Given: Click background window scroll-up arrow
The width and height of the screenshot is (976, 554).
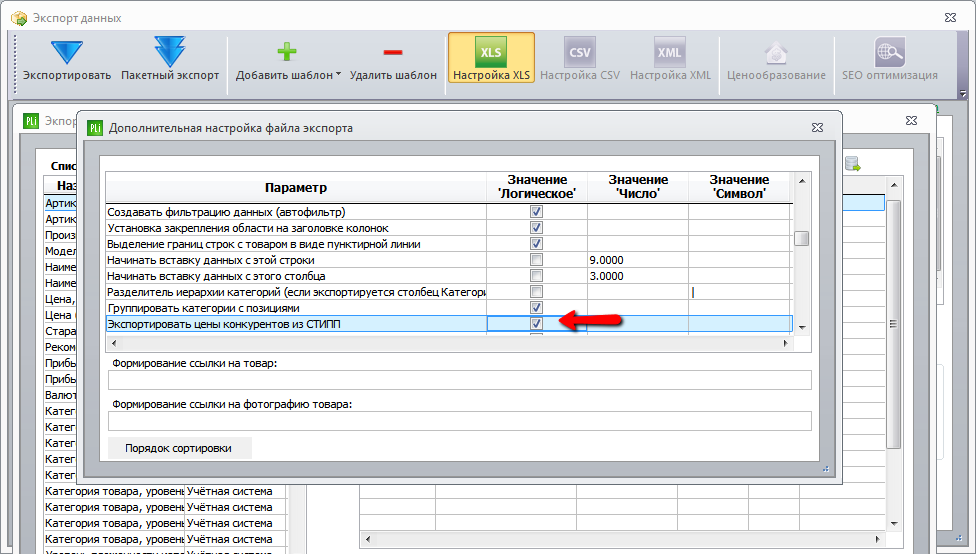Looking at the screenshot, I should coord(894,185).
